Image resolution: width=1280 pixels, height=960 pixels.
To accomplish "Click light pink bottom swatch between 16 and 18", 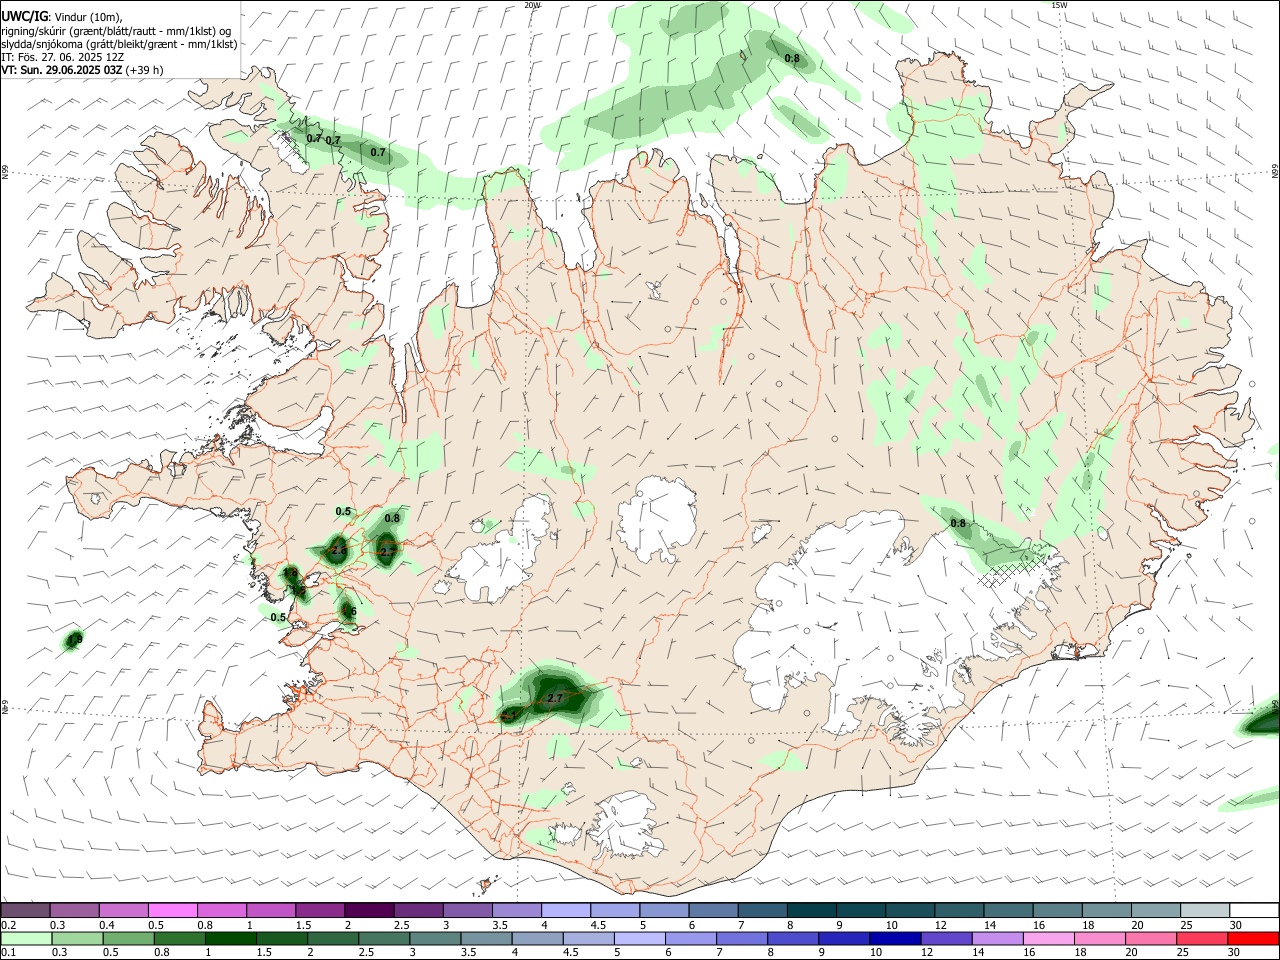I will click(1049, 939).
